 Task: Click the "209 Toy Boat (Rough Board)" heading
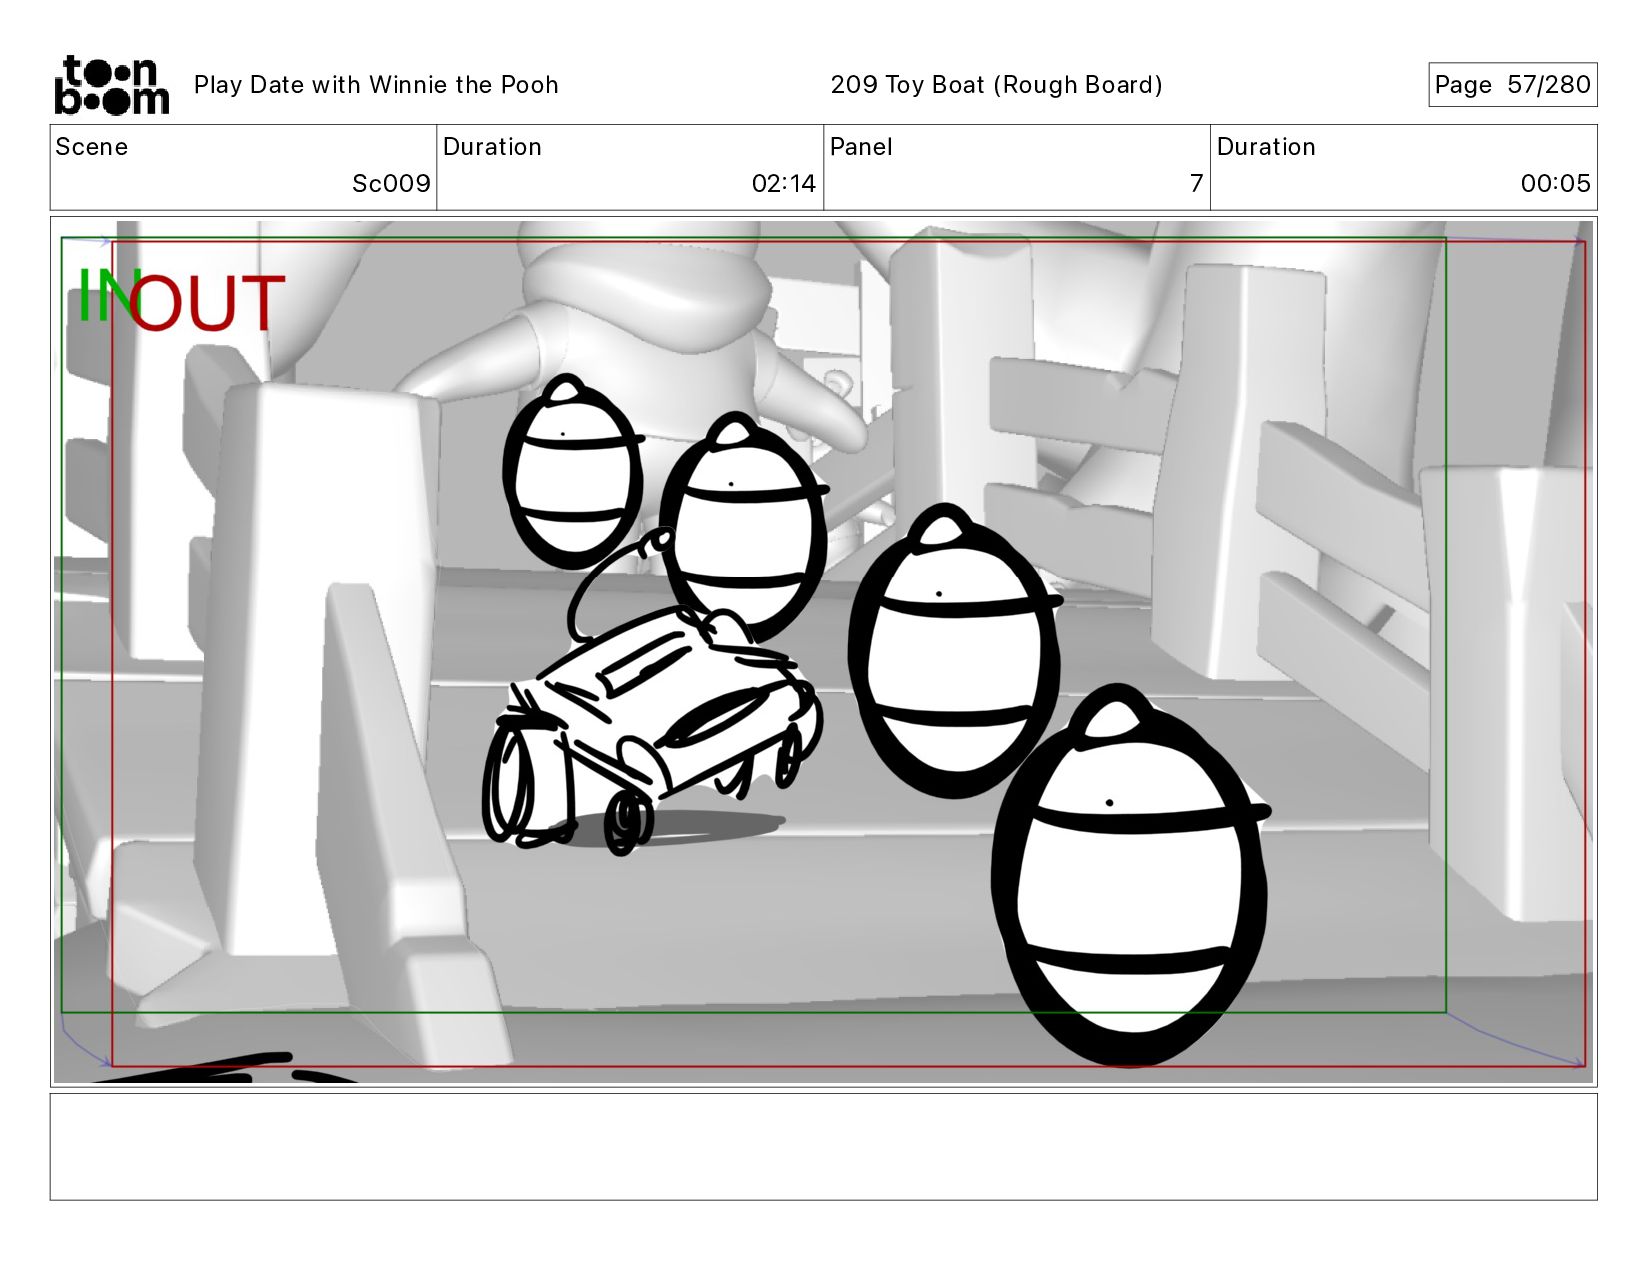pyautogui.click(x=996, y=85)
